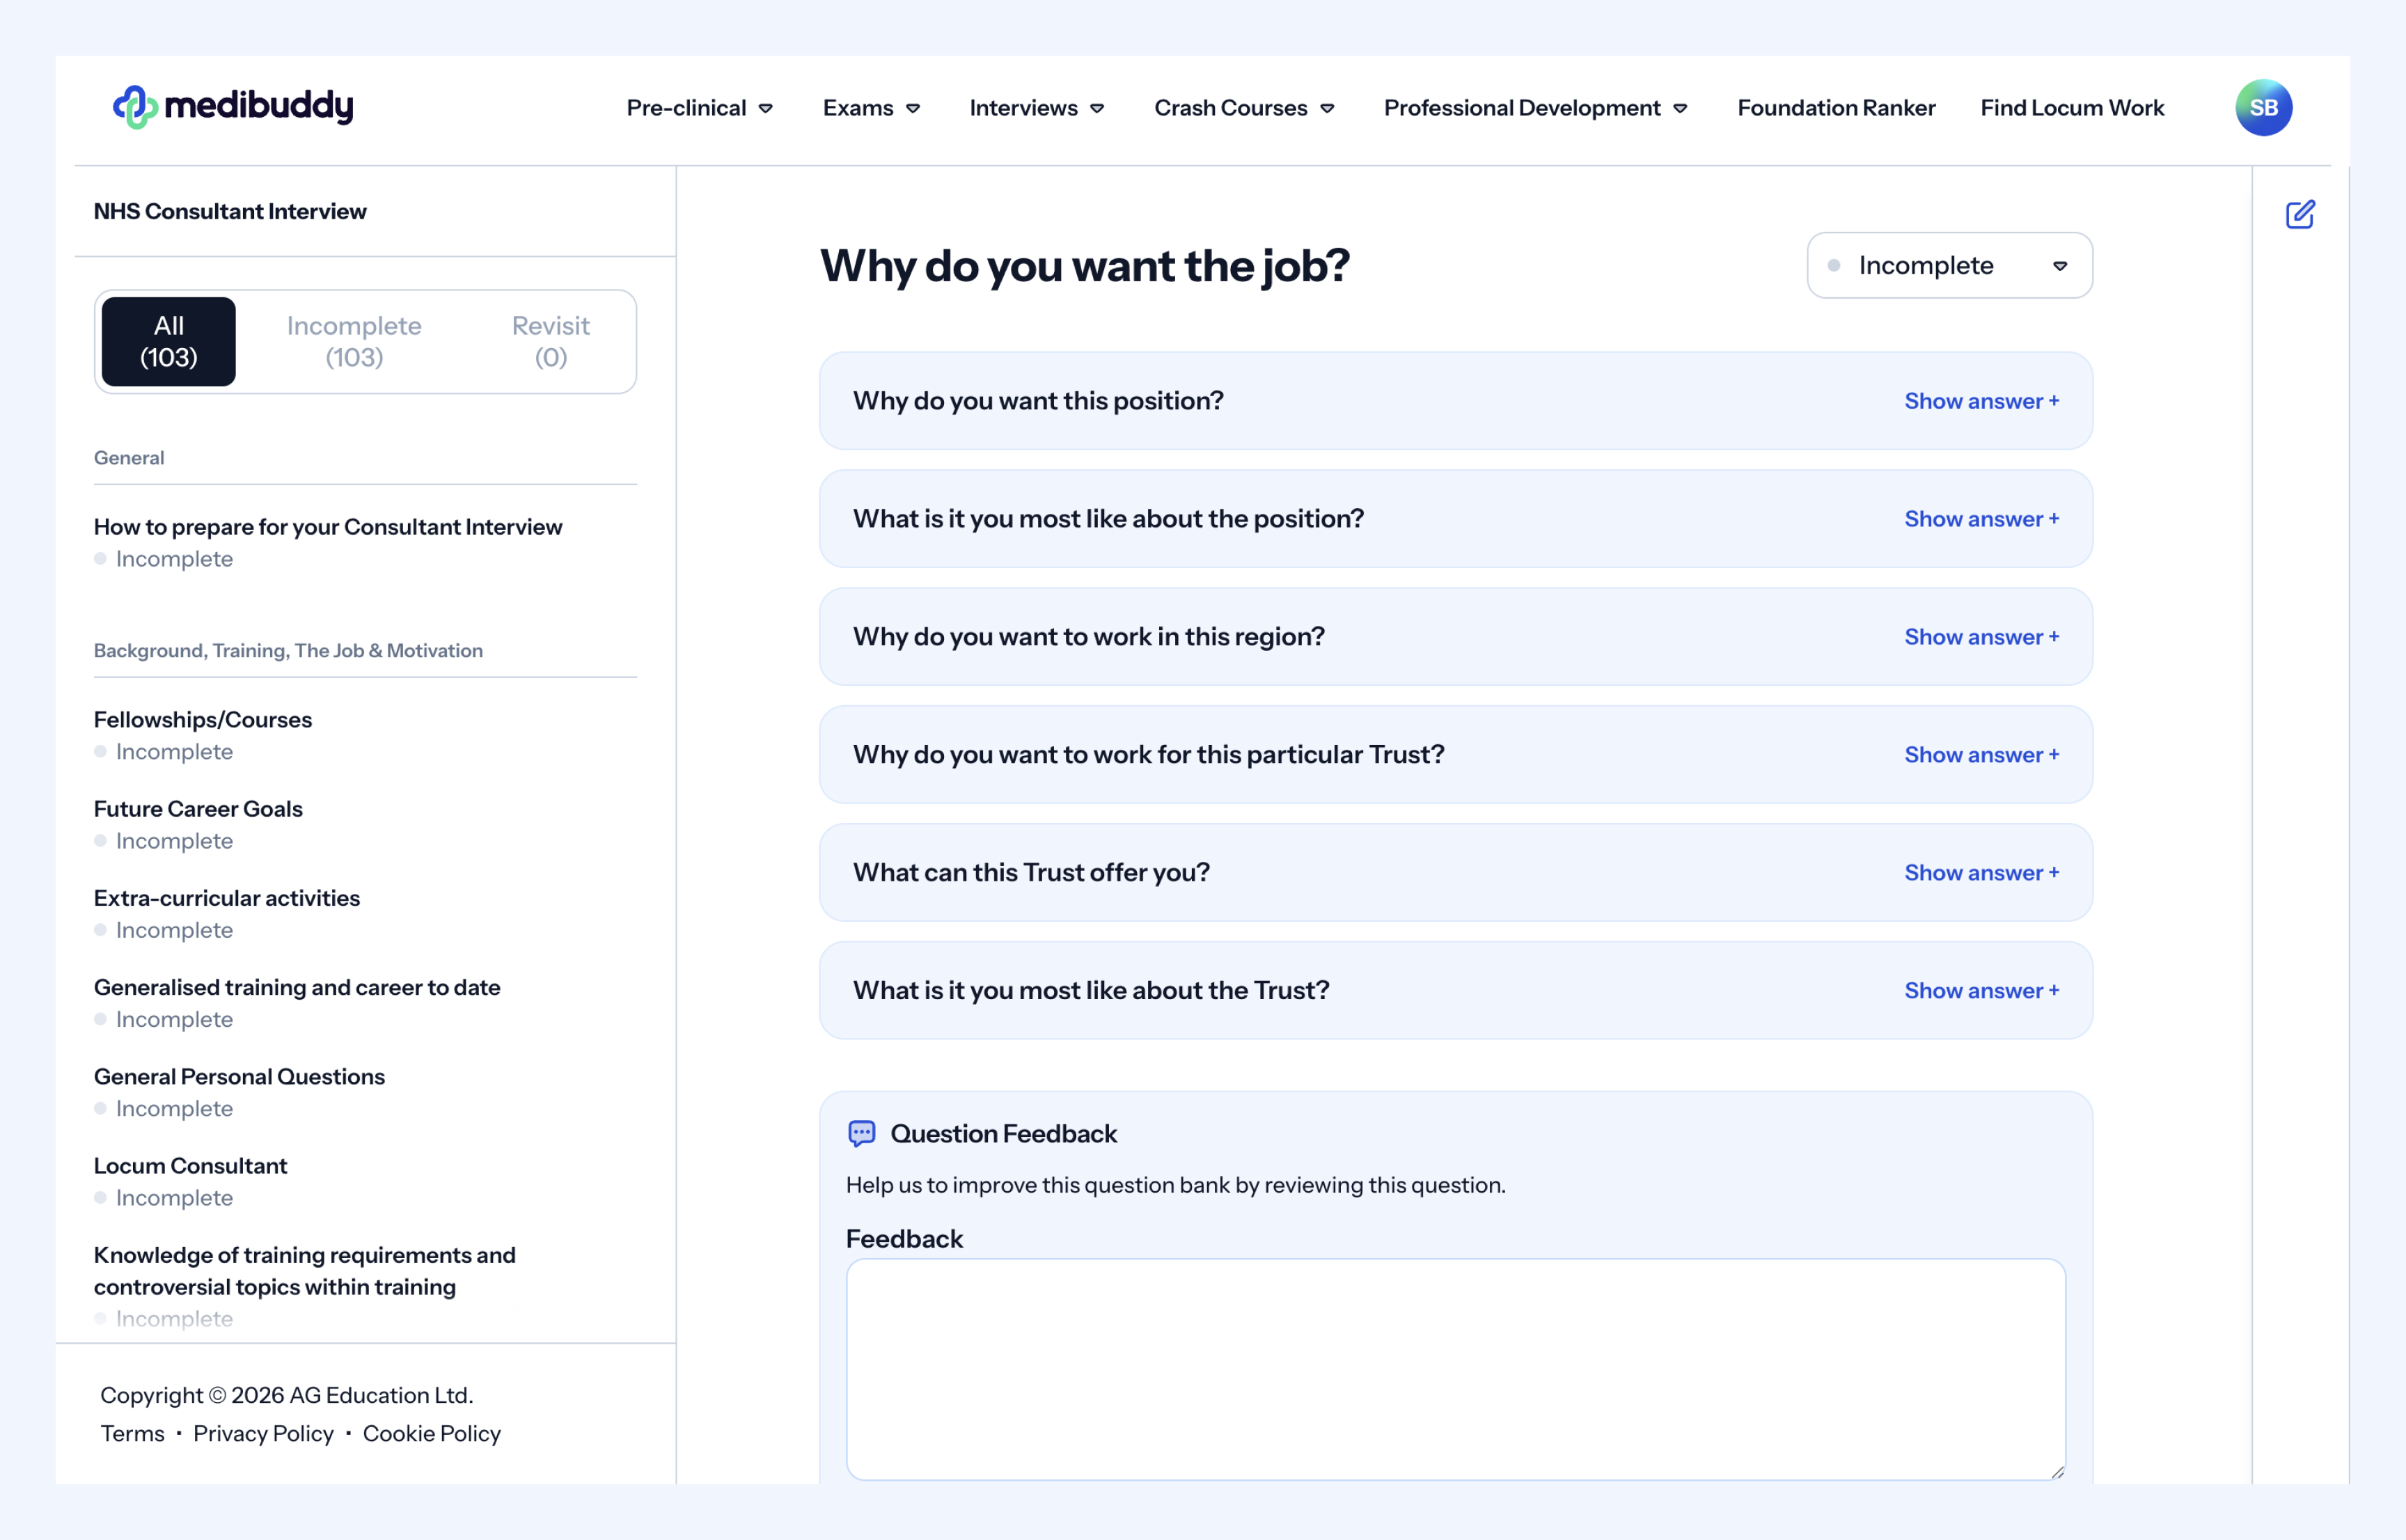This screenshot has width=2406, height=1540.
Task: Click the Pre-clinical dropdown arrow icon
Action: [766, 108]
